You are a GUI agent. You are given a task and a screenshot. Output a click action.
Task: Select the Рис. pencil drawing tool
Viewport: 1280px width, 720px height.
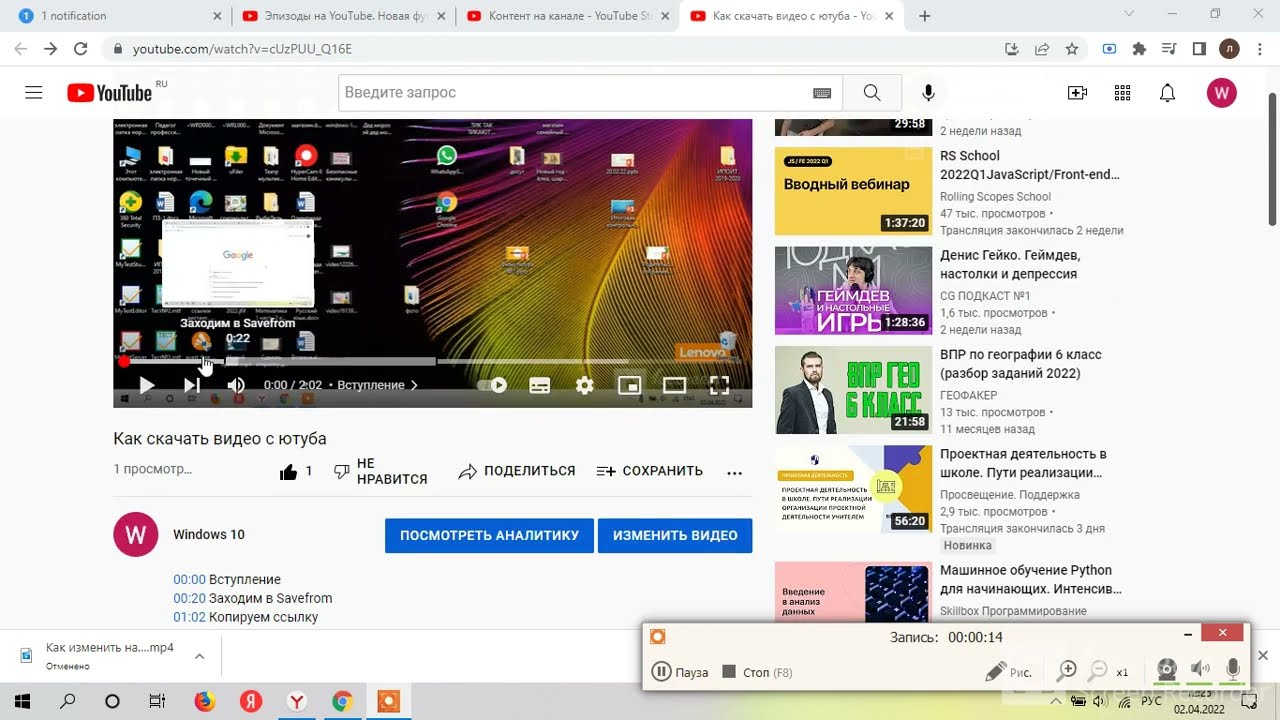click(x=1009, y=672)
